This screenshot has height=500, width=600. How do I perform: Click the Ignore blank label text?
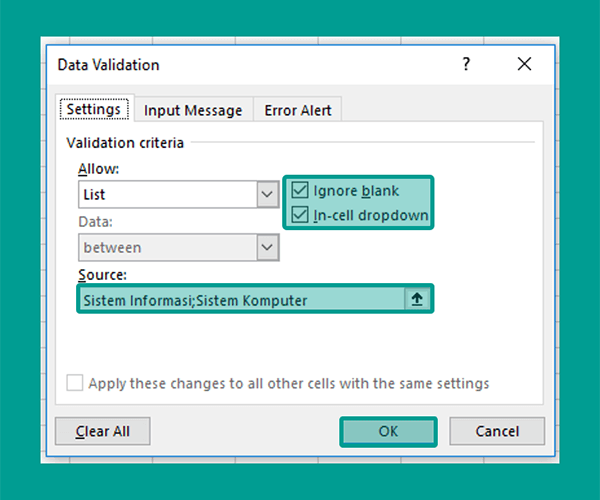click(356, 191)
